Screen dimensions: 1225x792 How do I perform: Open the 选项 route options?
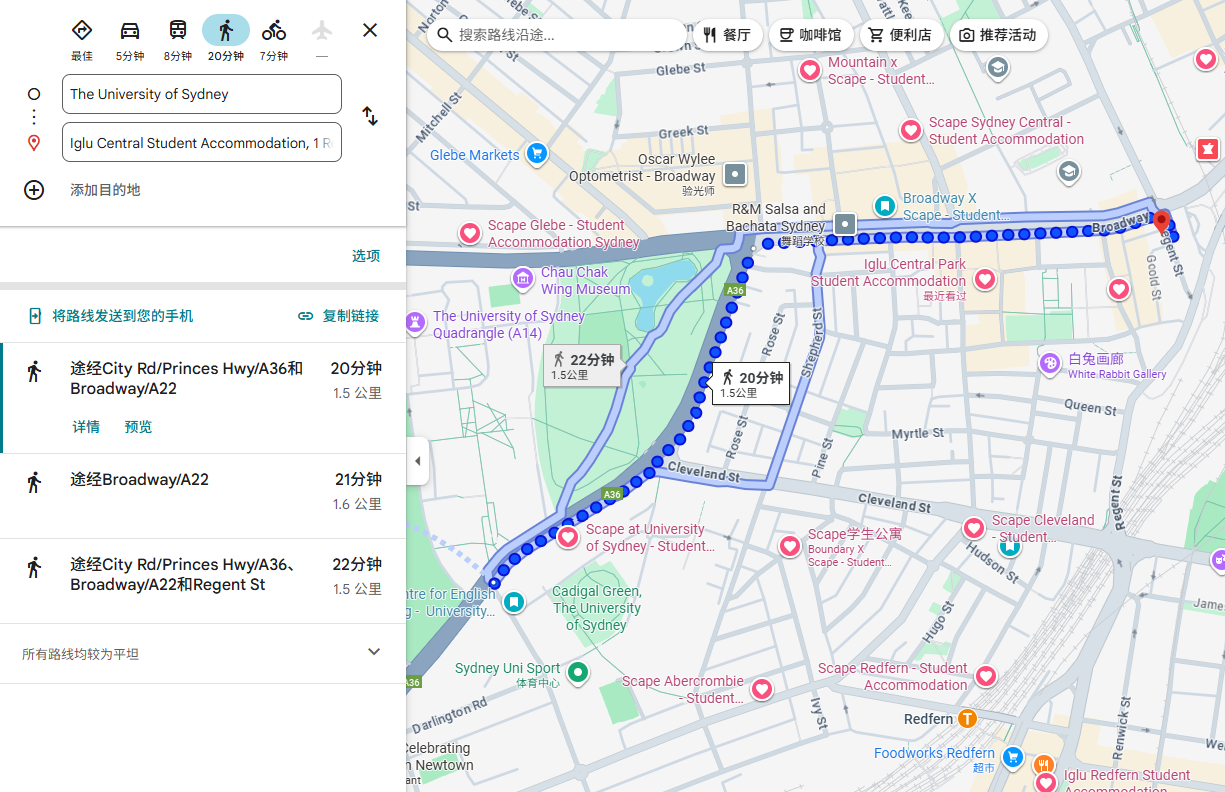[366, 256]
